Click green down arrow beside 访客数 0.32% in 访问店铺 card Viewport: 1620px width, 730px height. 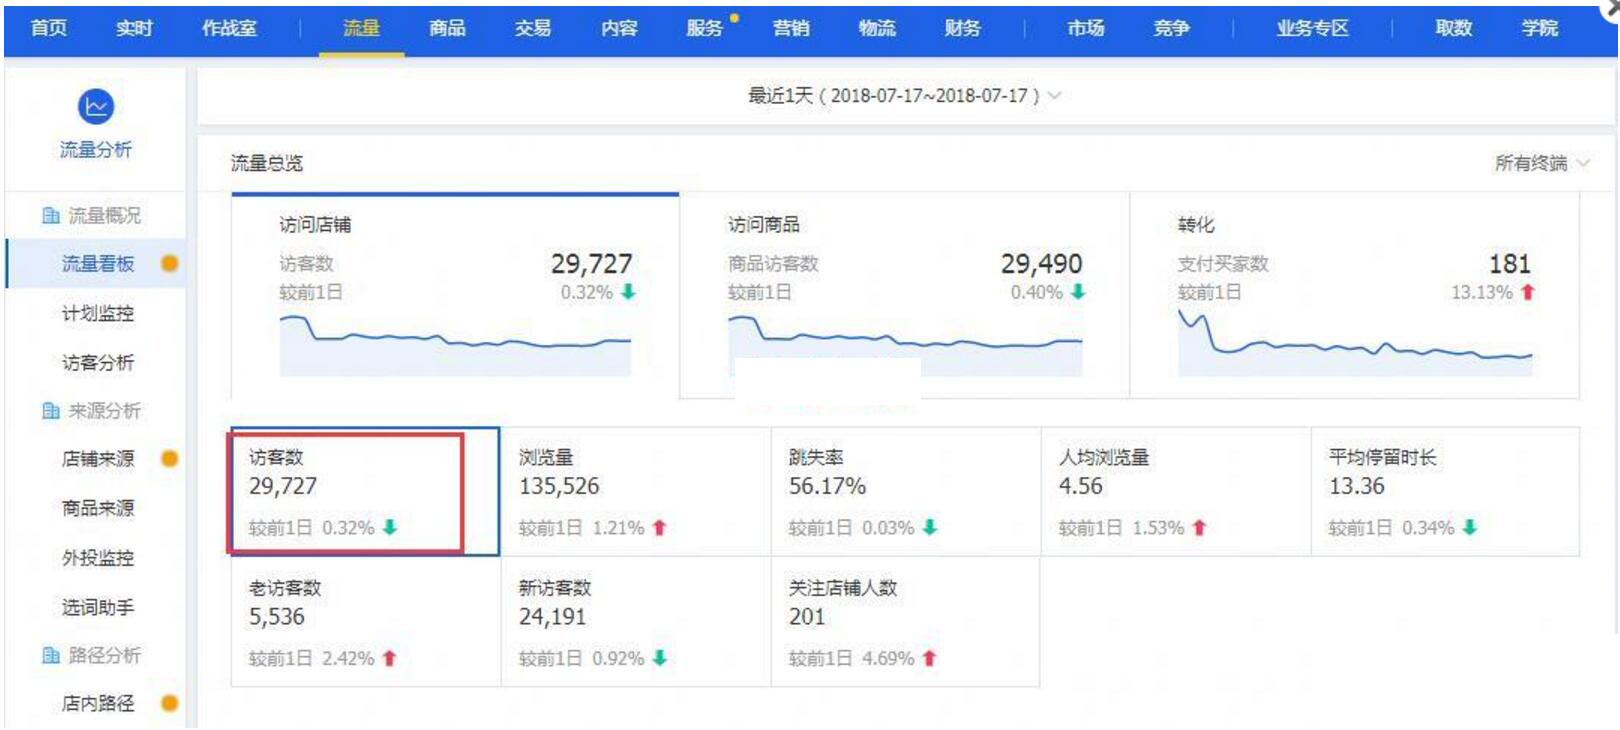pyautogui.click(x=628, y=292)
